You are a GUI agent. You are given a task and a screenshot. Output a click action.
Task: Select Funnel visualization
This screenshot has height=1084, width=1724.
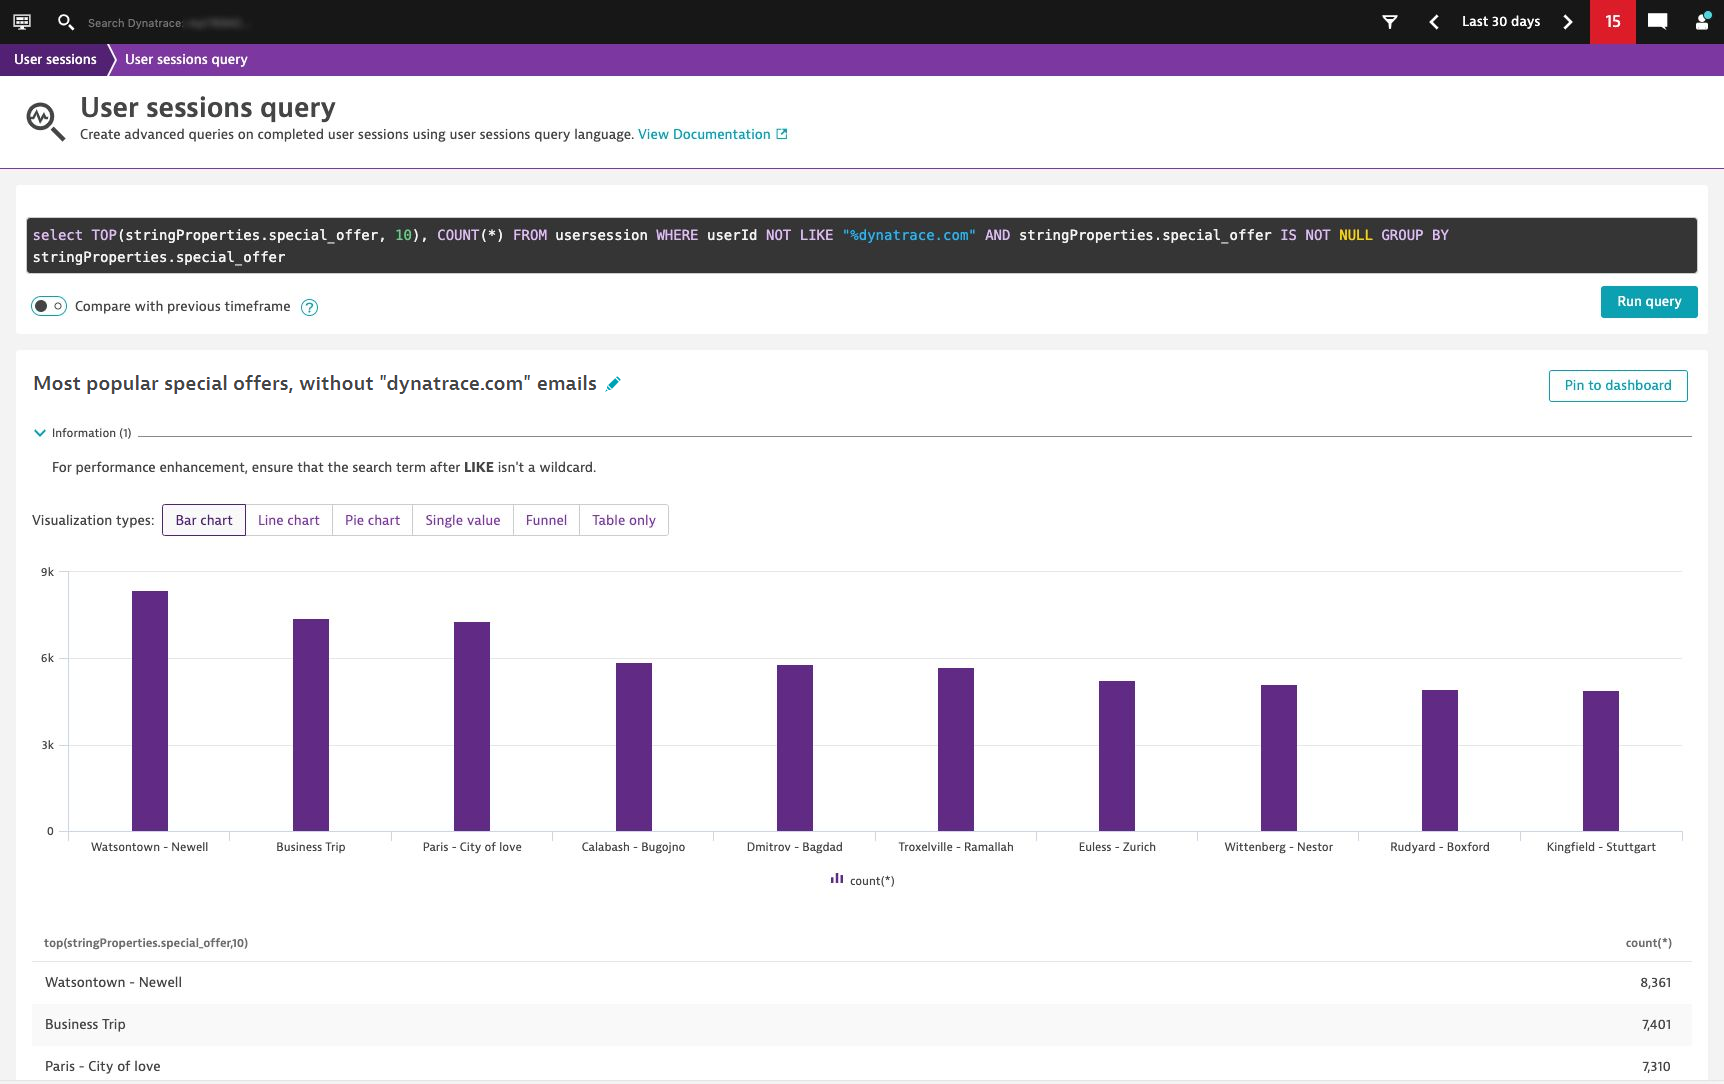pyautogui.click(x=546, y=520)
